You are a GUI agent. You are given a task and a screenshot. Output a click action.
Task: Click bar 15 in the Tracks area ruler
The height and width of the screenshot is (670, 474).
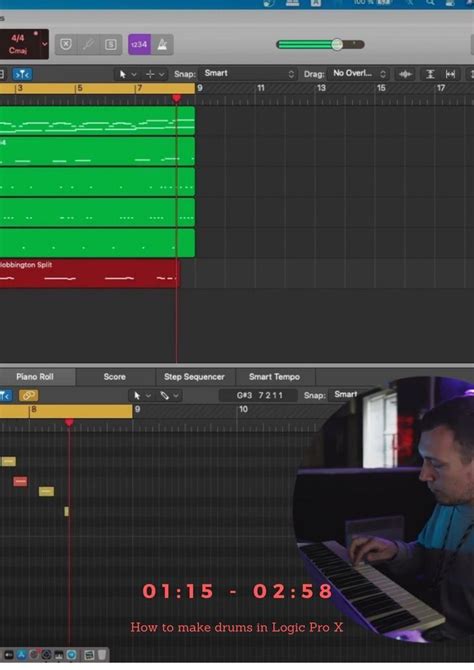click(381, 88)
